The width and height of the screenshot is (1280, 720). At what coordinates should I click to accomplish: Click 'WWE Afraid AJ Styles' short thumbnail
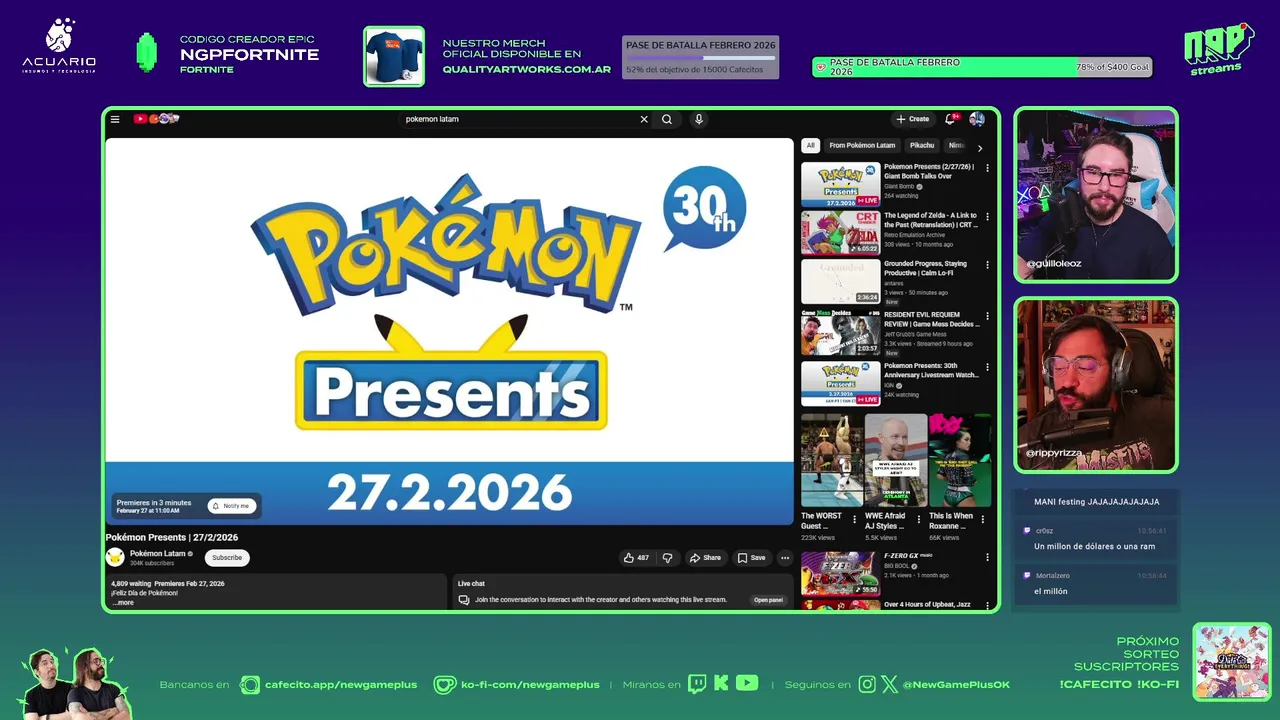[896, 461]
